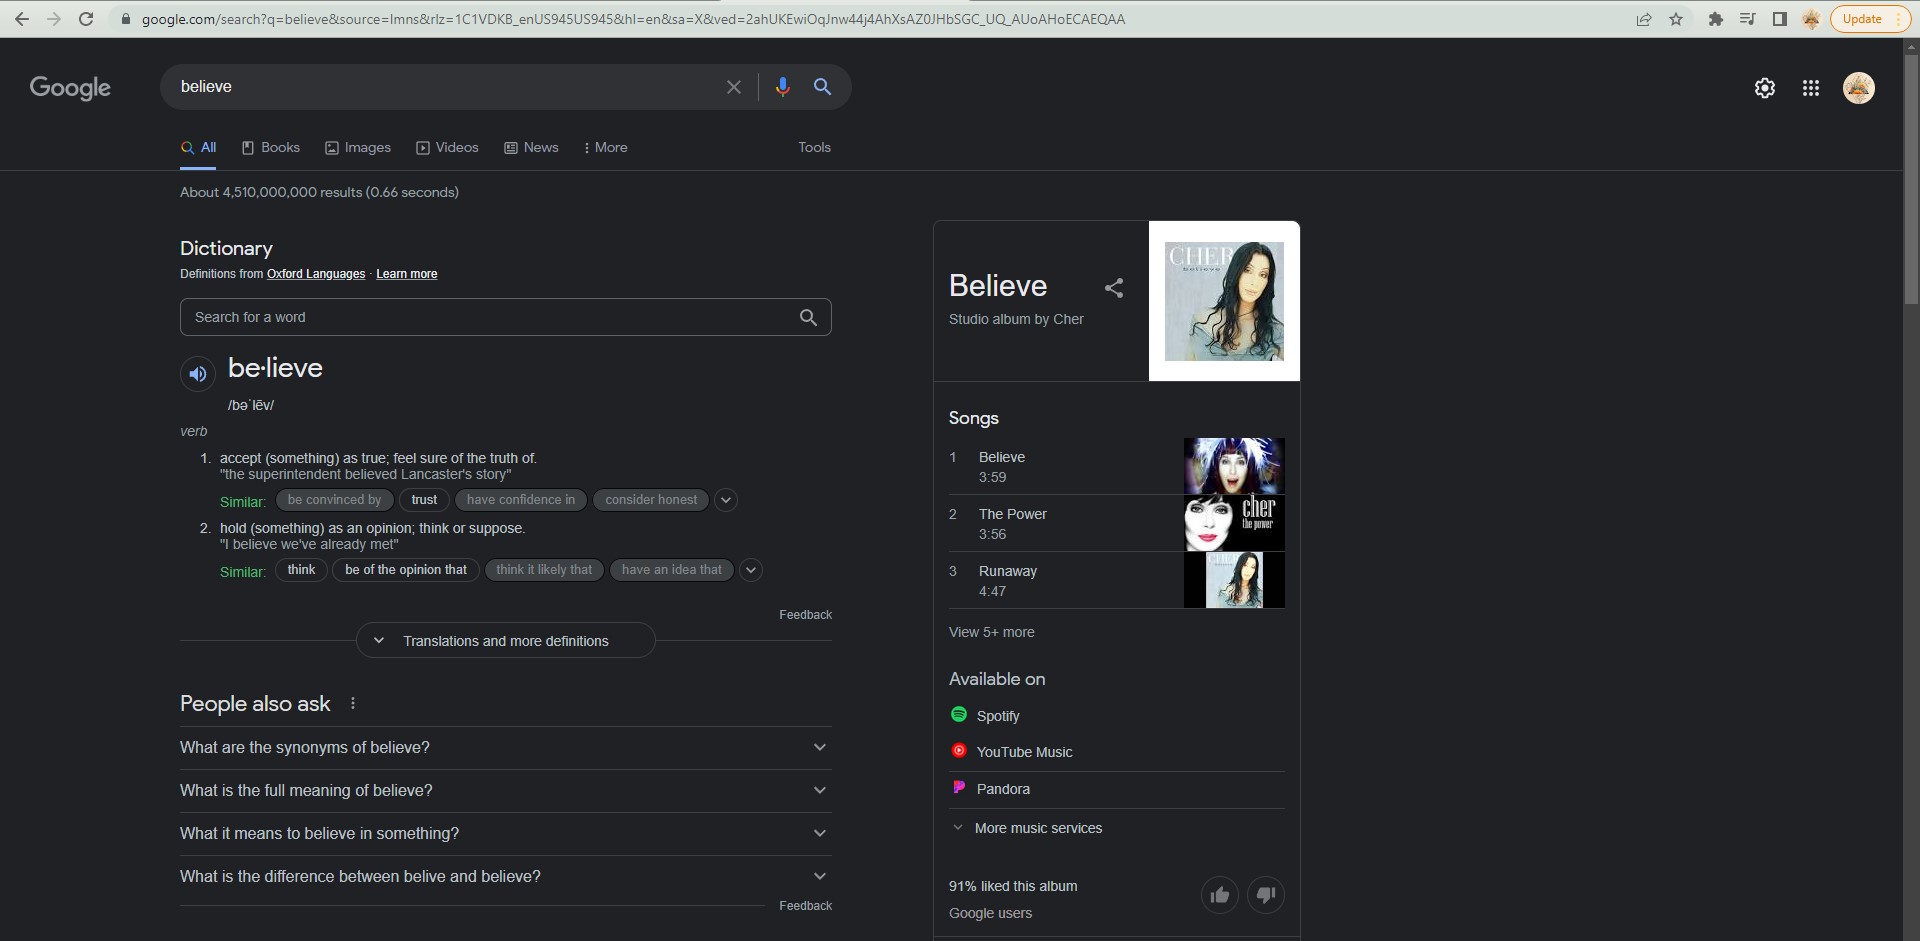
Task: Open the Oxford Languages link
Action: [316, 274]
